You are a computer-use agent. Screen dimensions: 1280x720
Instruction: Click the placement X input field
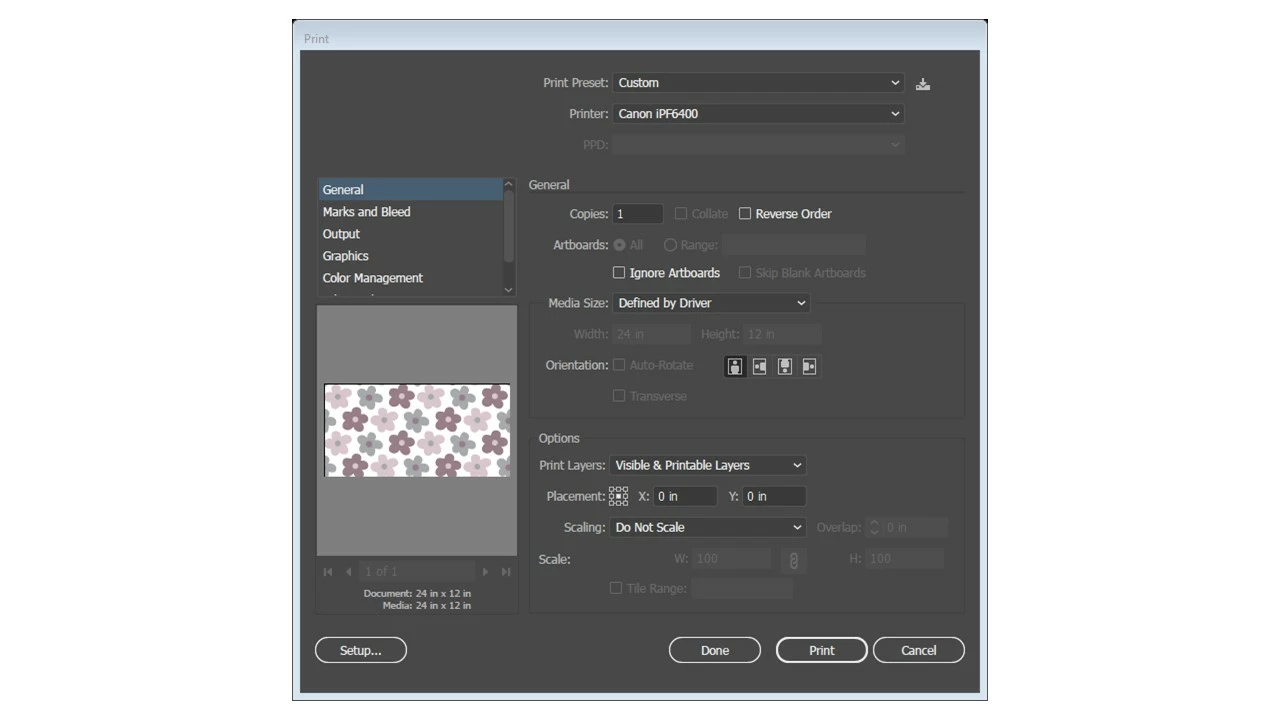[685, 496]
